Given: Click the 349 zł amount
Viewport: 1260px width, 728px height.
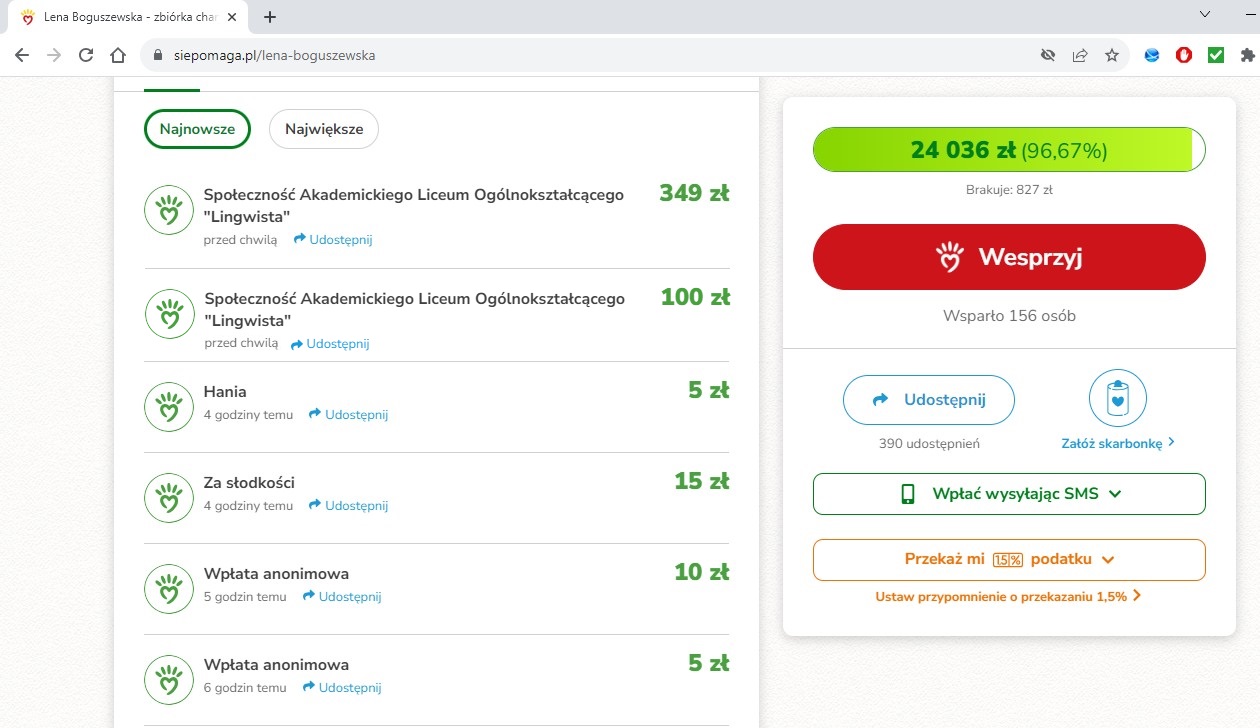Looking at the screenshot, I should click(694, 194).
